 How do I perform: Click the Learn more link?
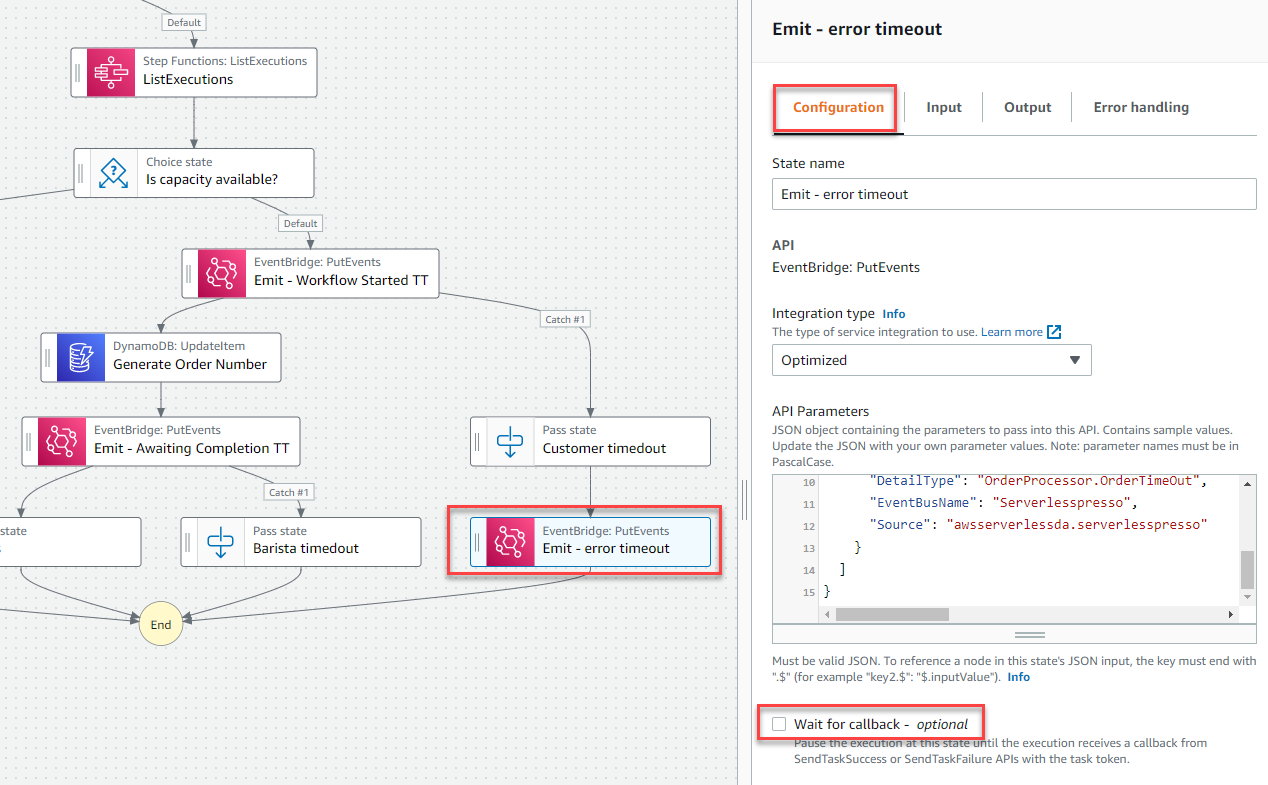pyautogui.click(x=1012, y=332)
